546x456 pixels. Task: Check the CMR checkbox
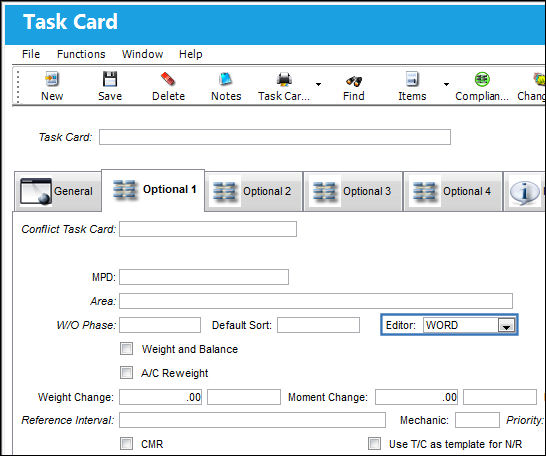[x=126, y=443]
